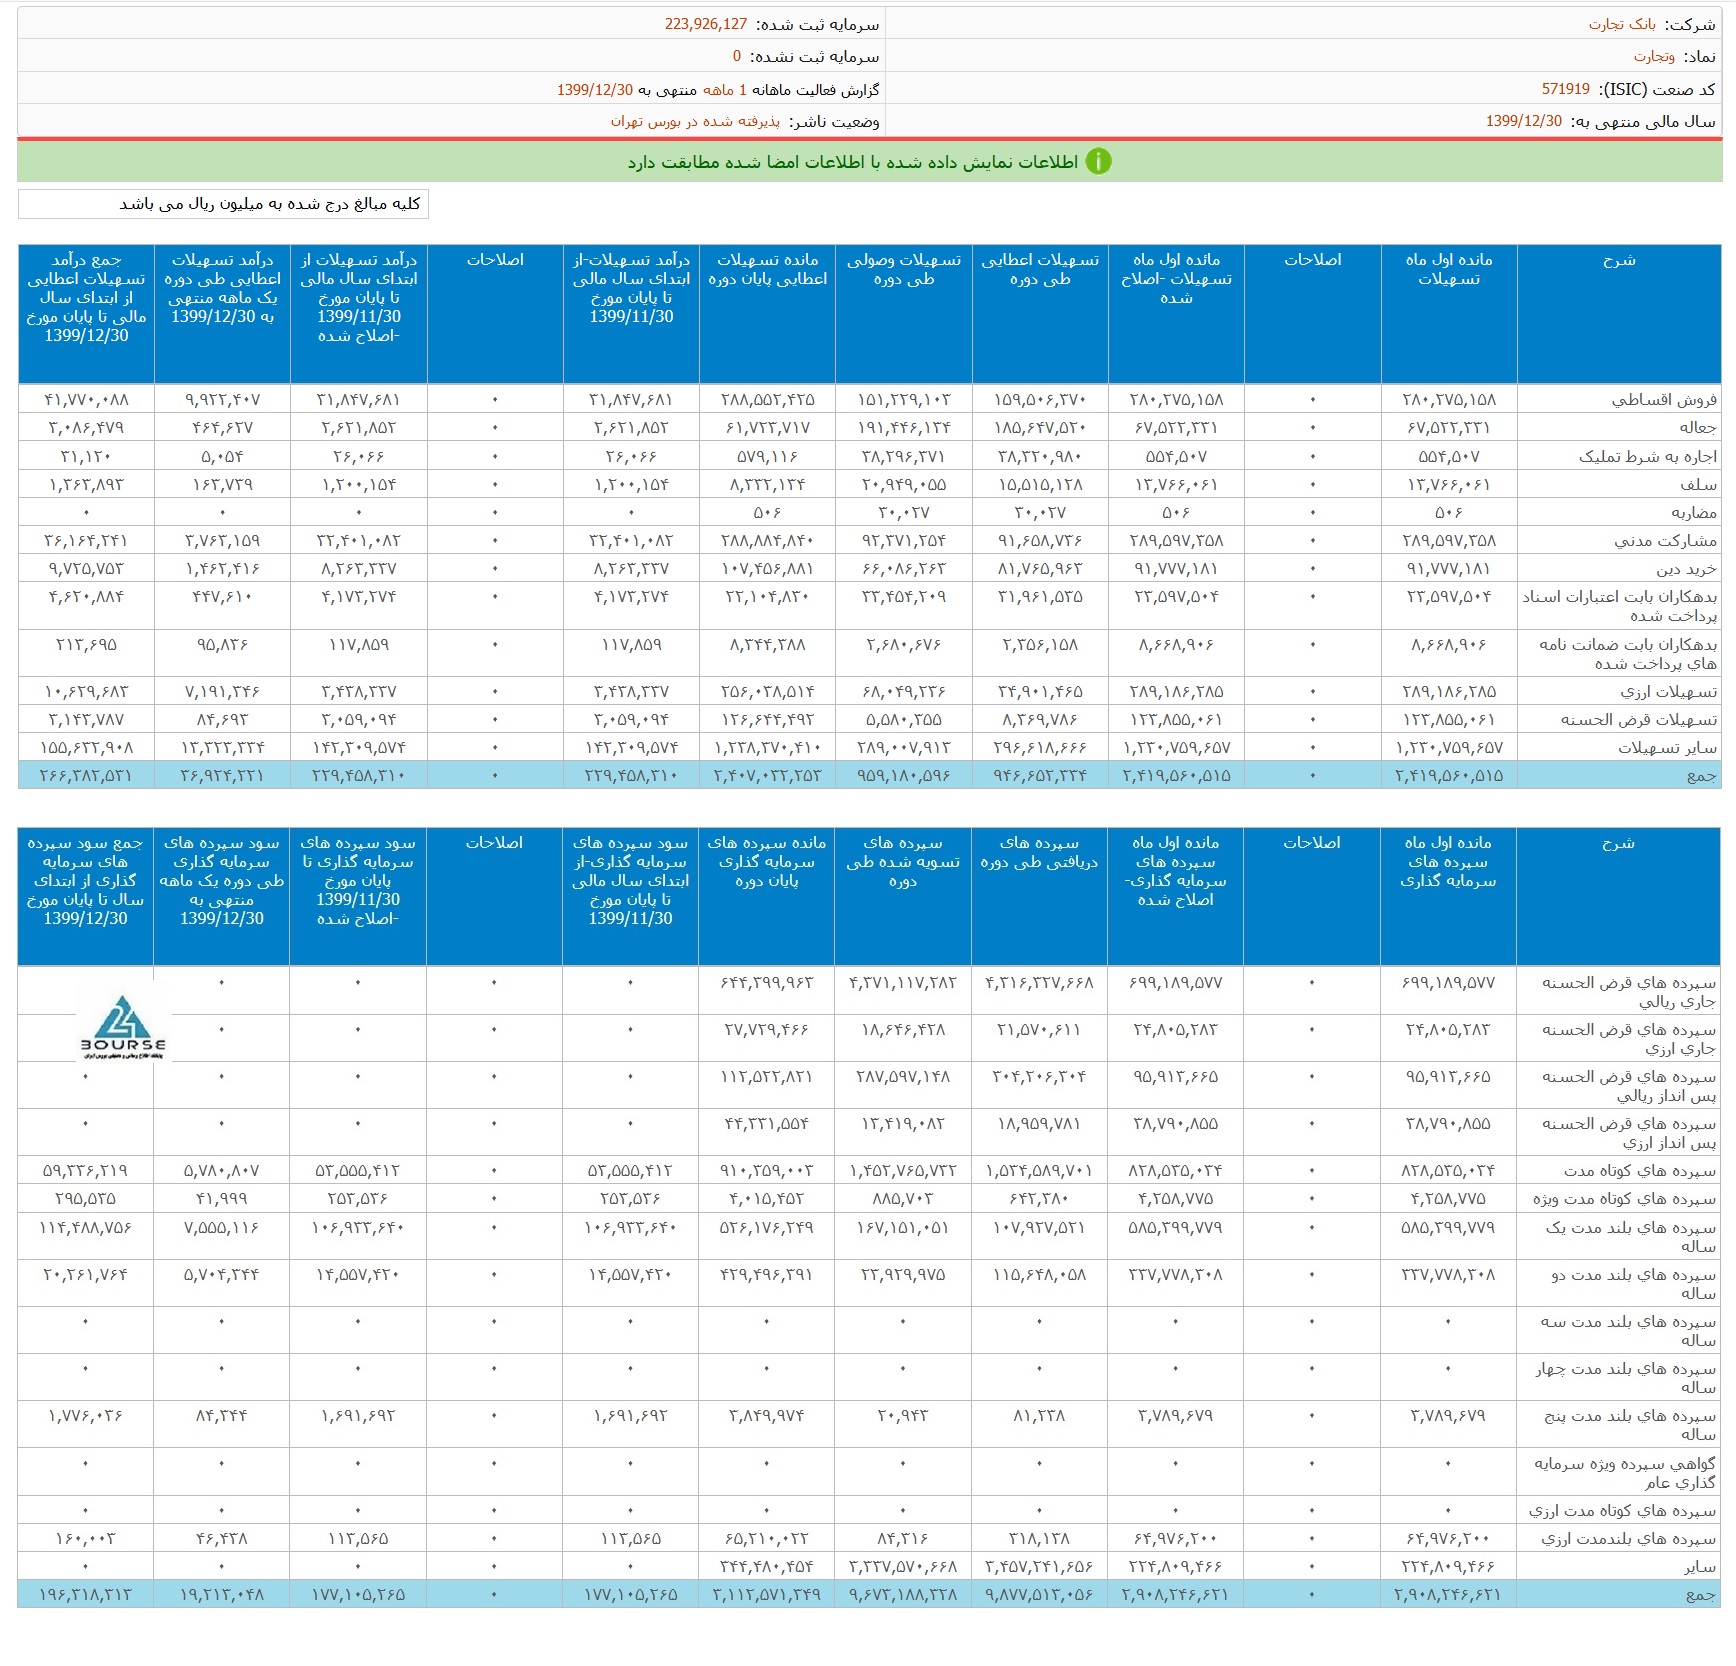Click the banner message 'اطلاعات نمایش داده شده با اطلاعات امضا شده مطابقت دارد'

click(x=853, y=162)
